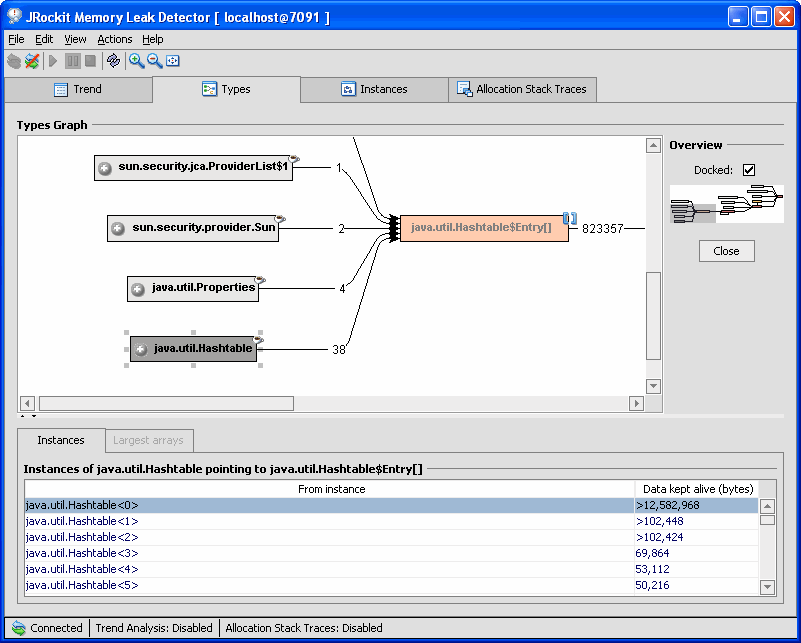Click the grayed-out connect toolbar icon
The width and height of the screenshot is (801, 643).
[14, 61]
